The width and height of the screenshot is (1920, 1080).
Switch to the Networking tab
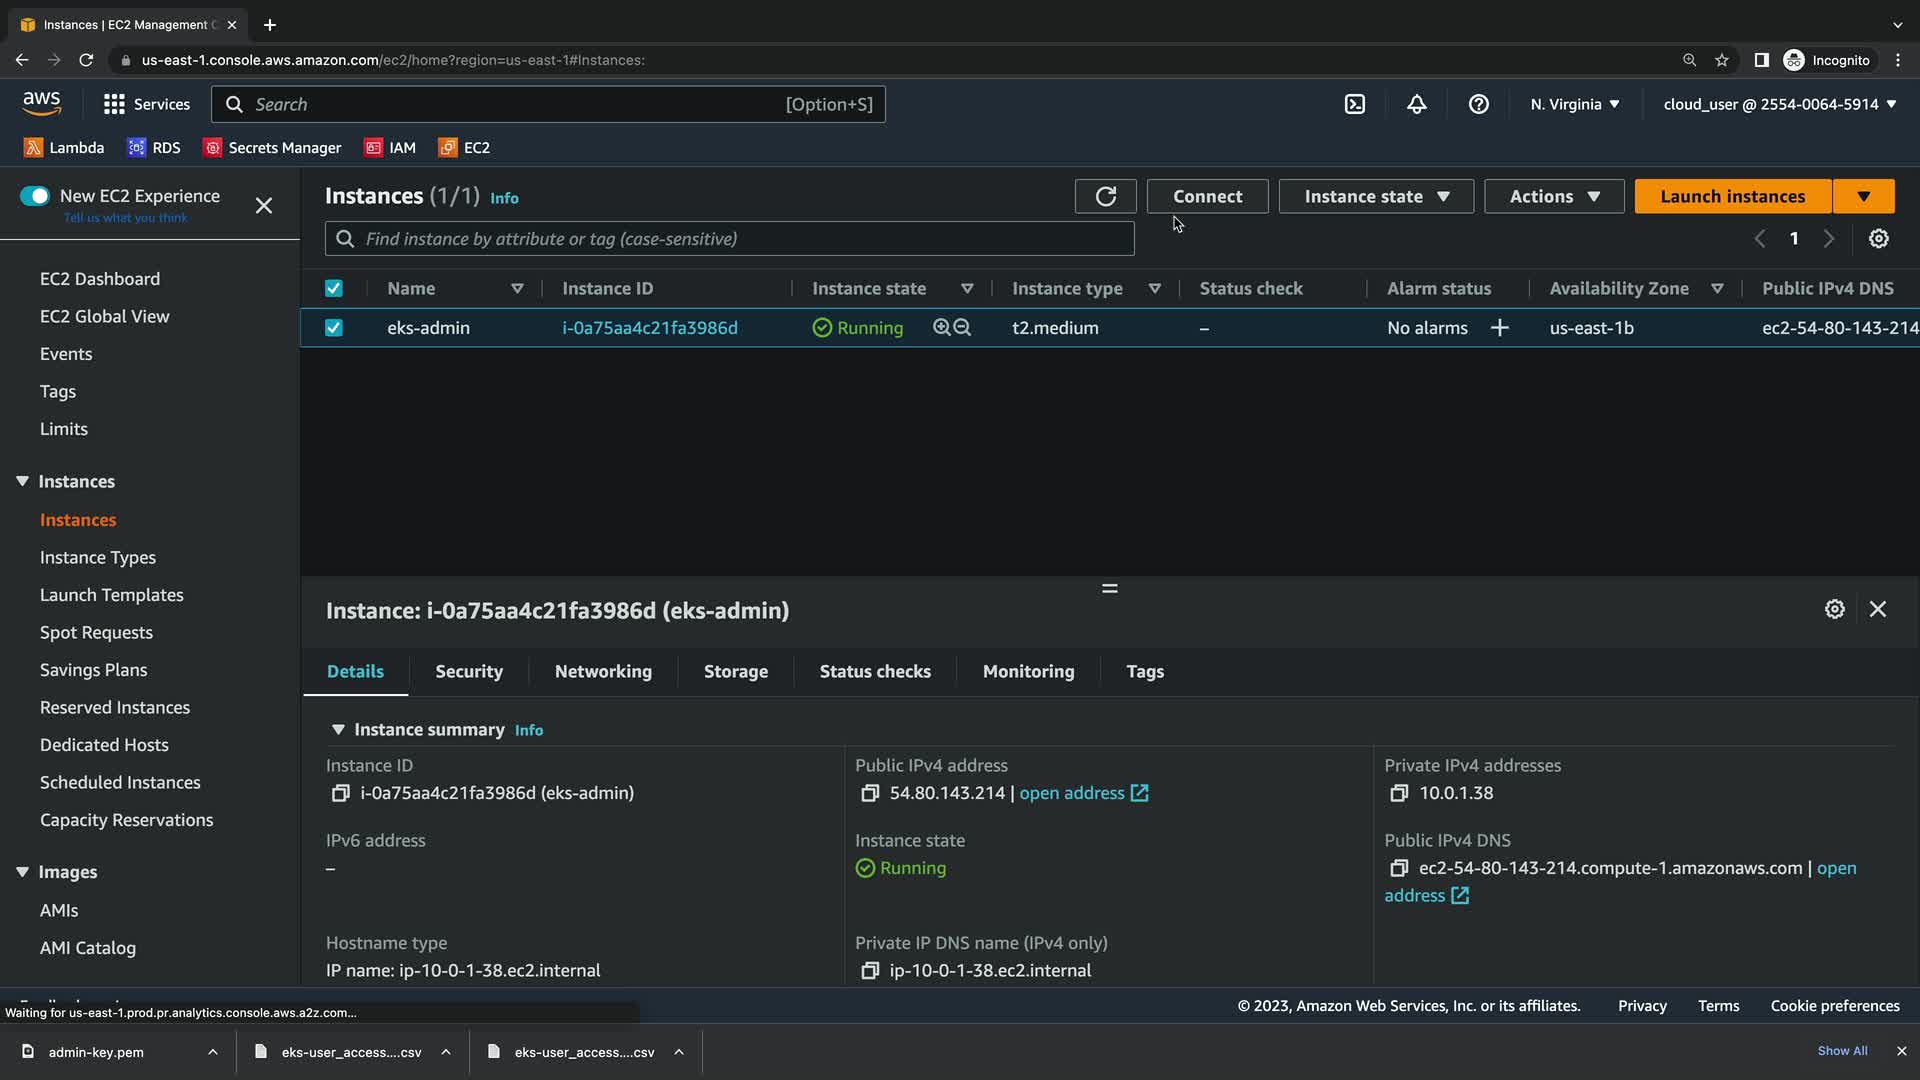(602, 672)
